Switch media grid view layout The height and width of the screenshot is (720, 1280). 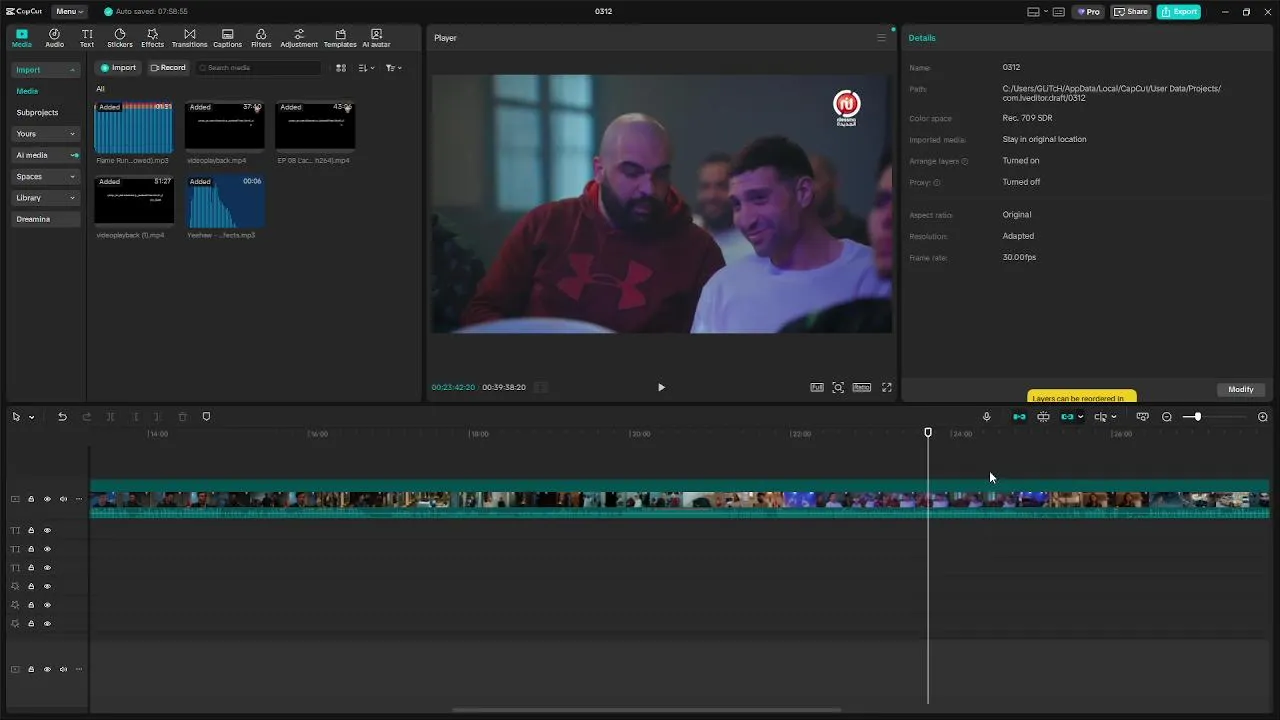(x=341, y=68)
